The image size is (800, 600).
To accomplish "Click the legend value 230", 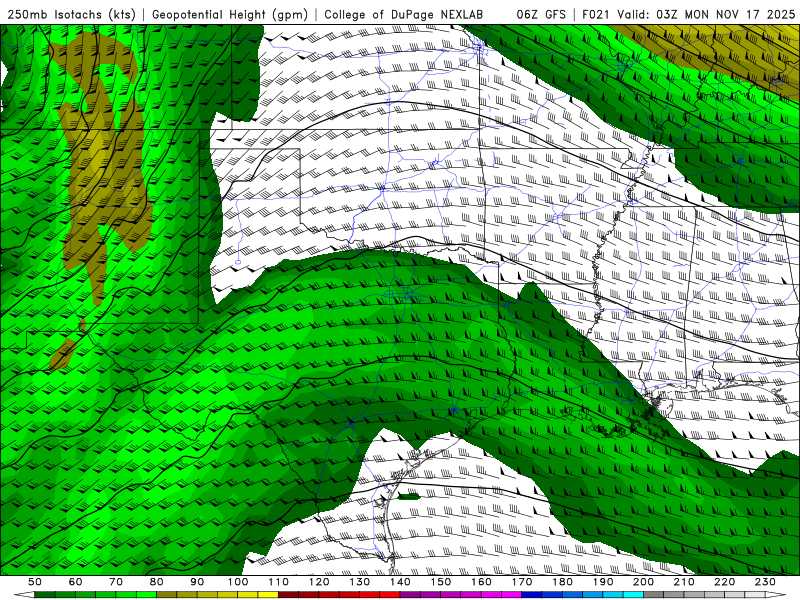I will [765, 582].
